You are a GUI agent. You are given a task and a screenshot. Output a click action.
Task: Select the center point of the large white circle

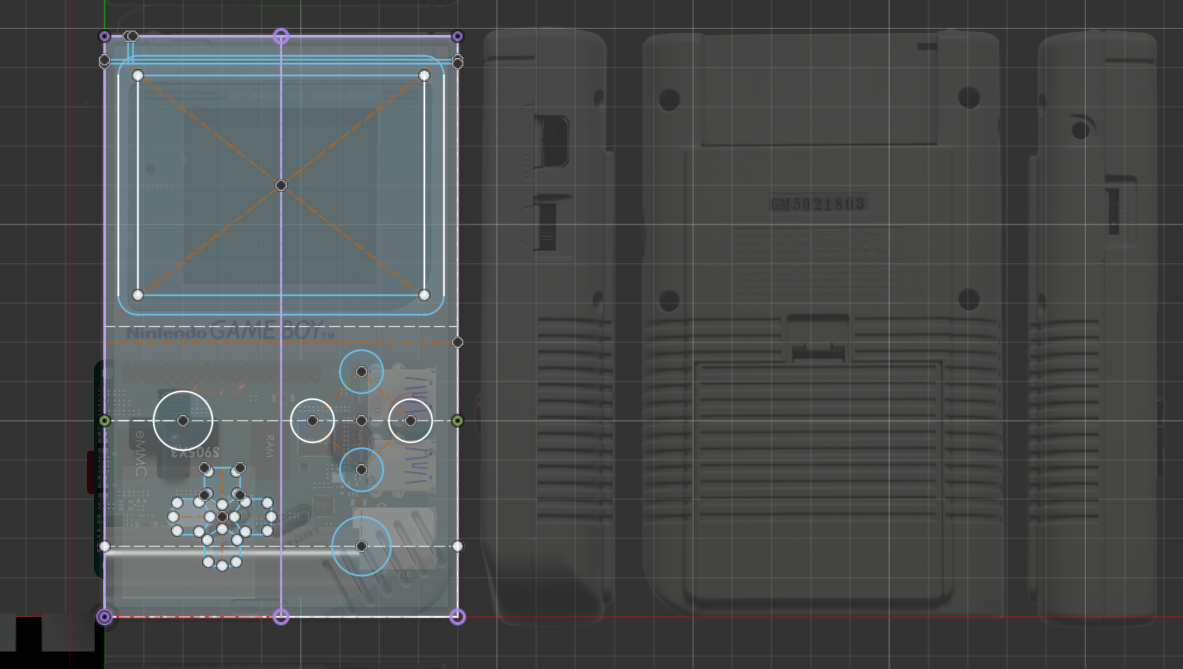click(183, 421)
